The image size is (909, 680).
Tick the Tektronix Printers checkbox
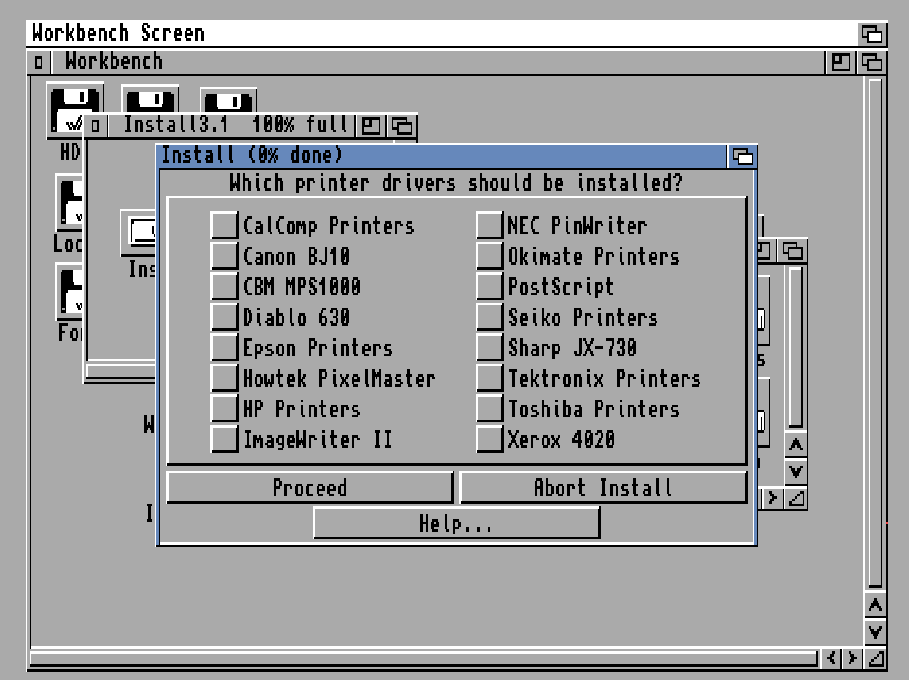pyautogui.click(x=489, y=379)
